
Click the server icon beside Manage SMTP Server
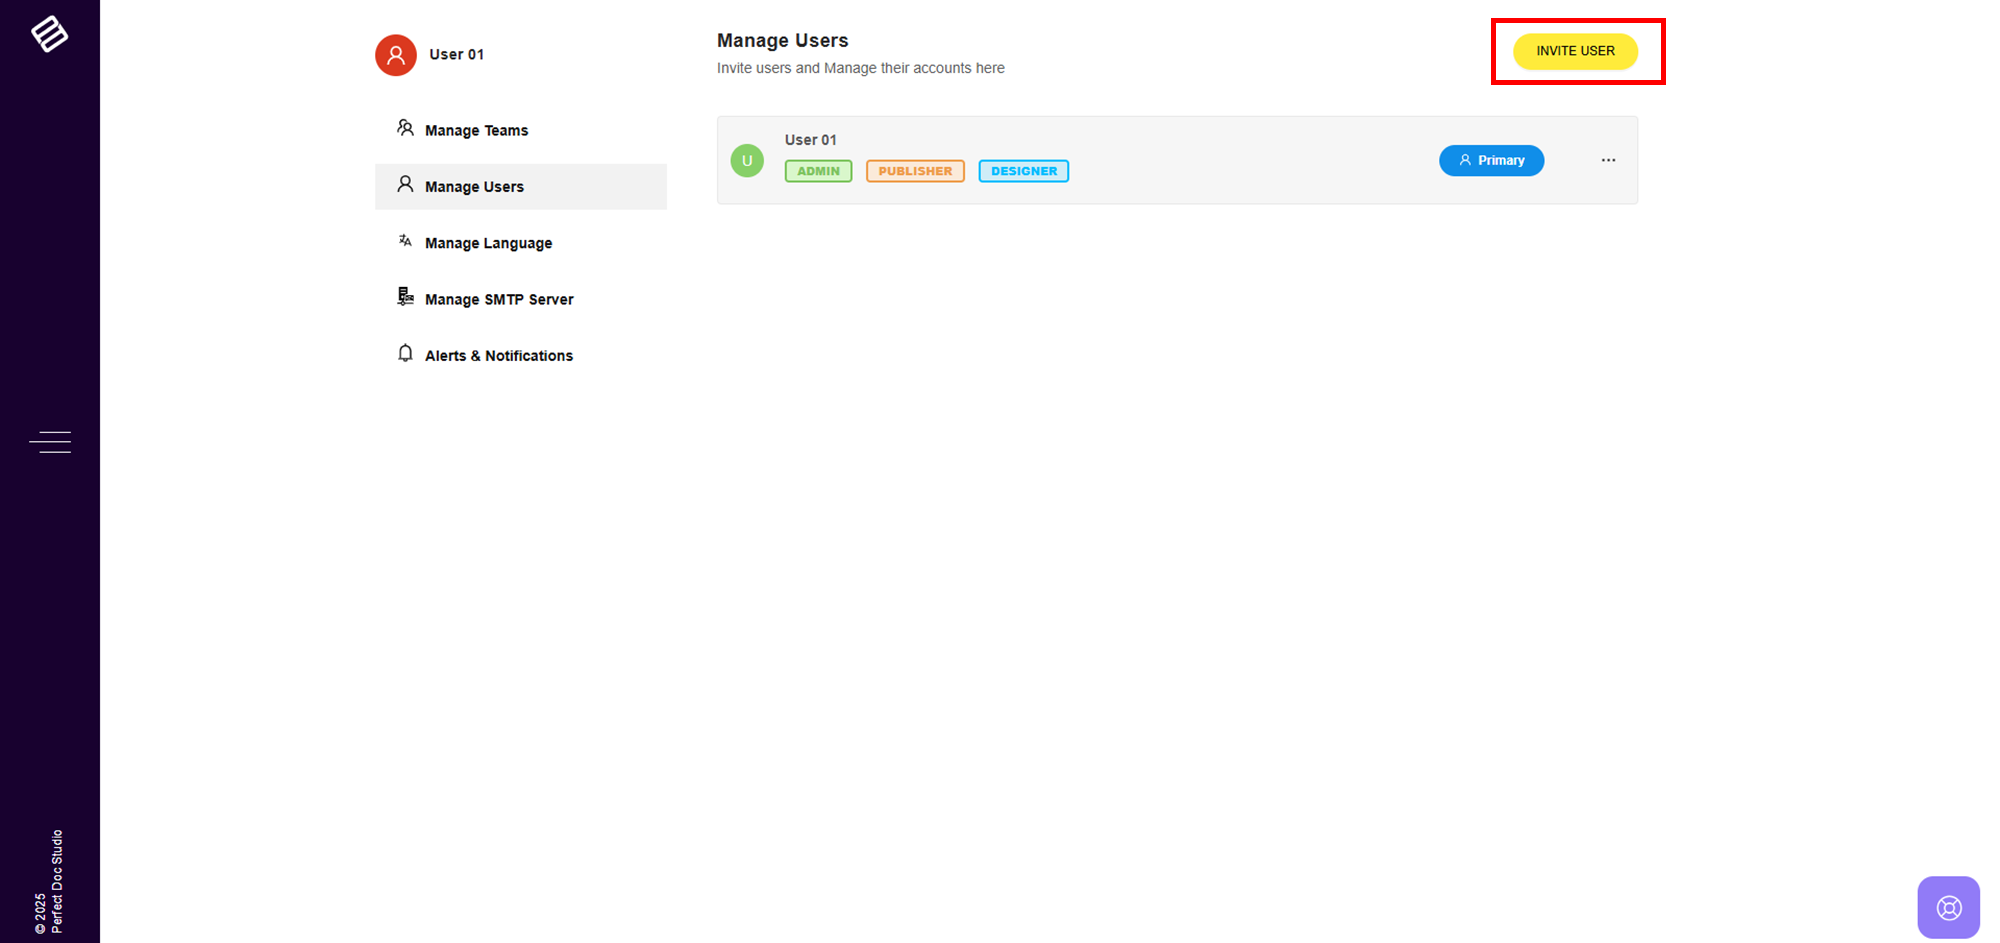(x=405, y=297)
